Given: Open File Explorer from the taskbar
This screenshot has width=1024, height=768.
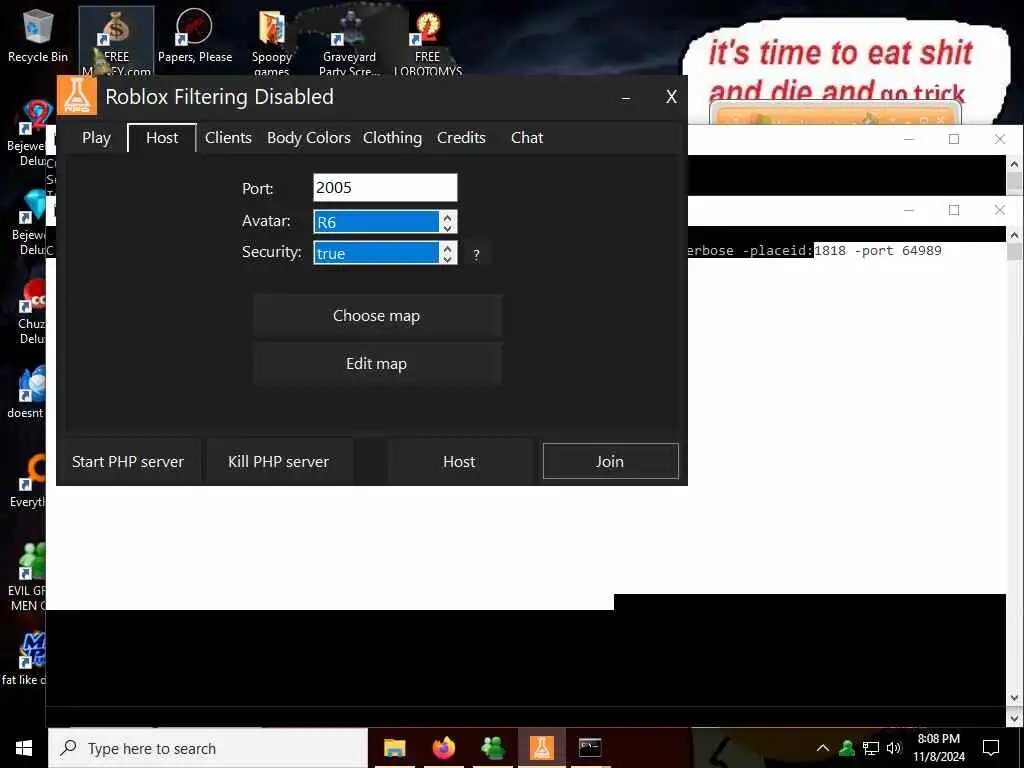Looking at the screenshot, I should [394, 748].
